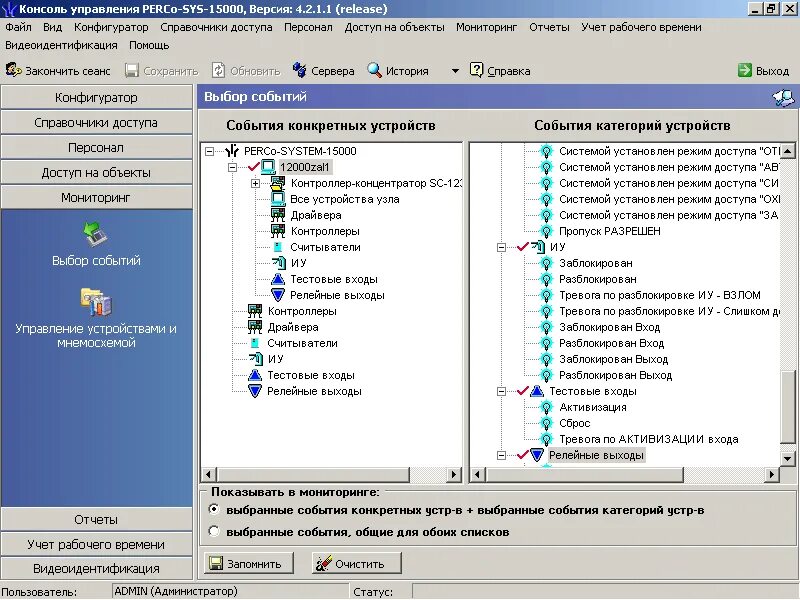The image size is (800, 600).
Task: Select radio 'выбранные события, общие для обоих списков'
Action: pyautogui.click(x=214, y=531)
